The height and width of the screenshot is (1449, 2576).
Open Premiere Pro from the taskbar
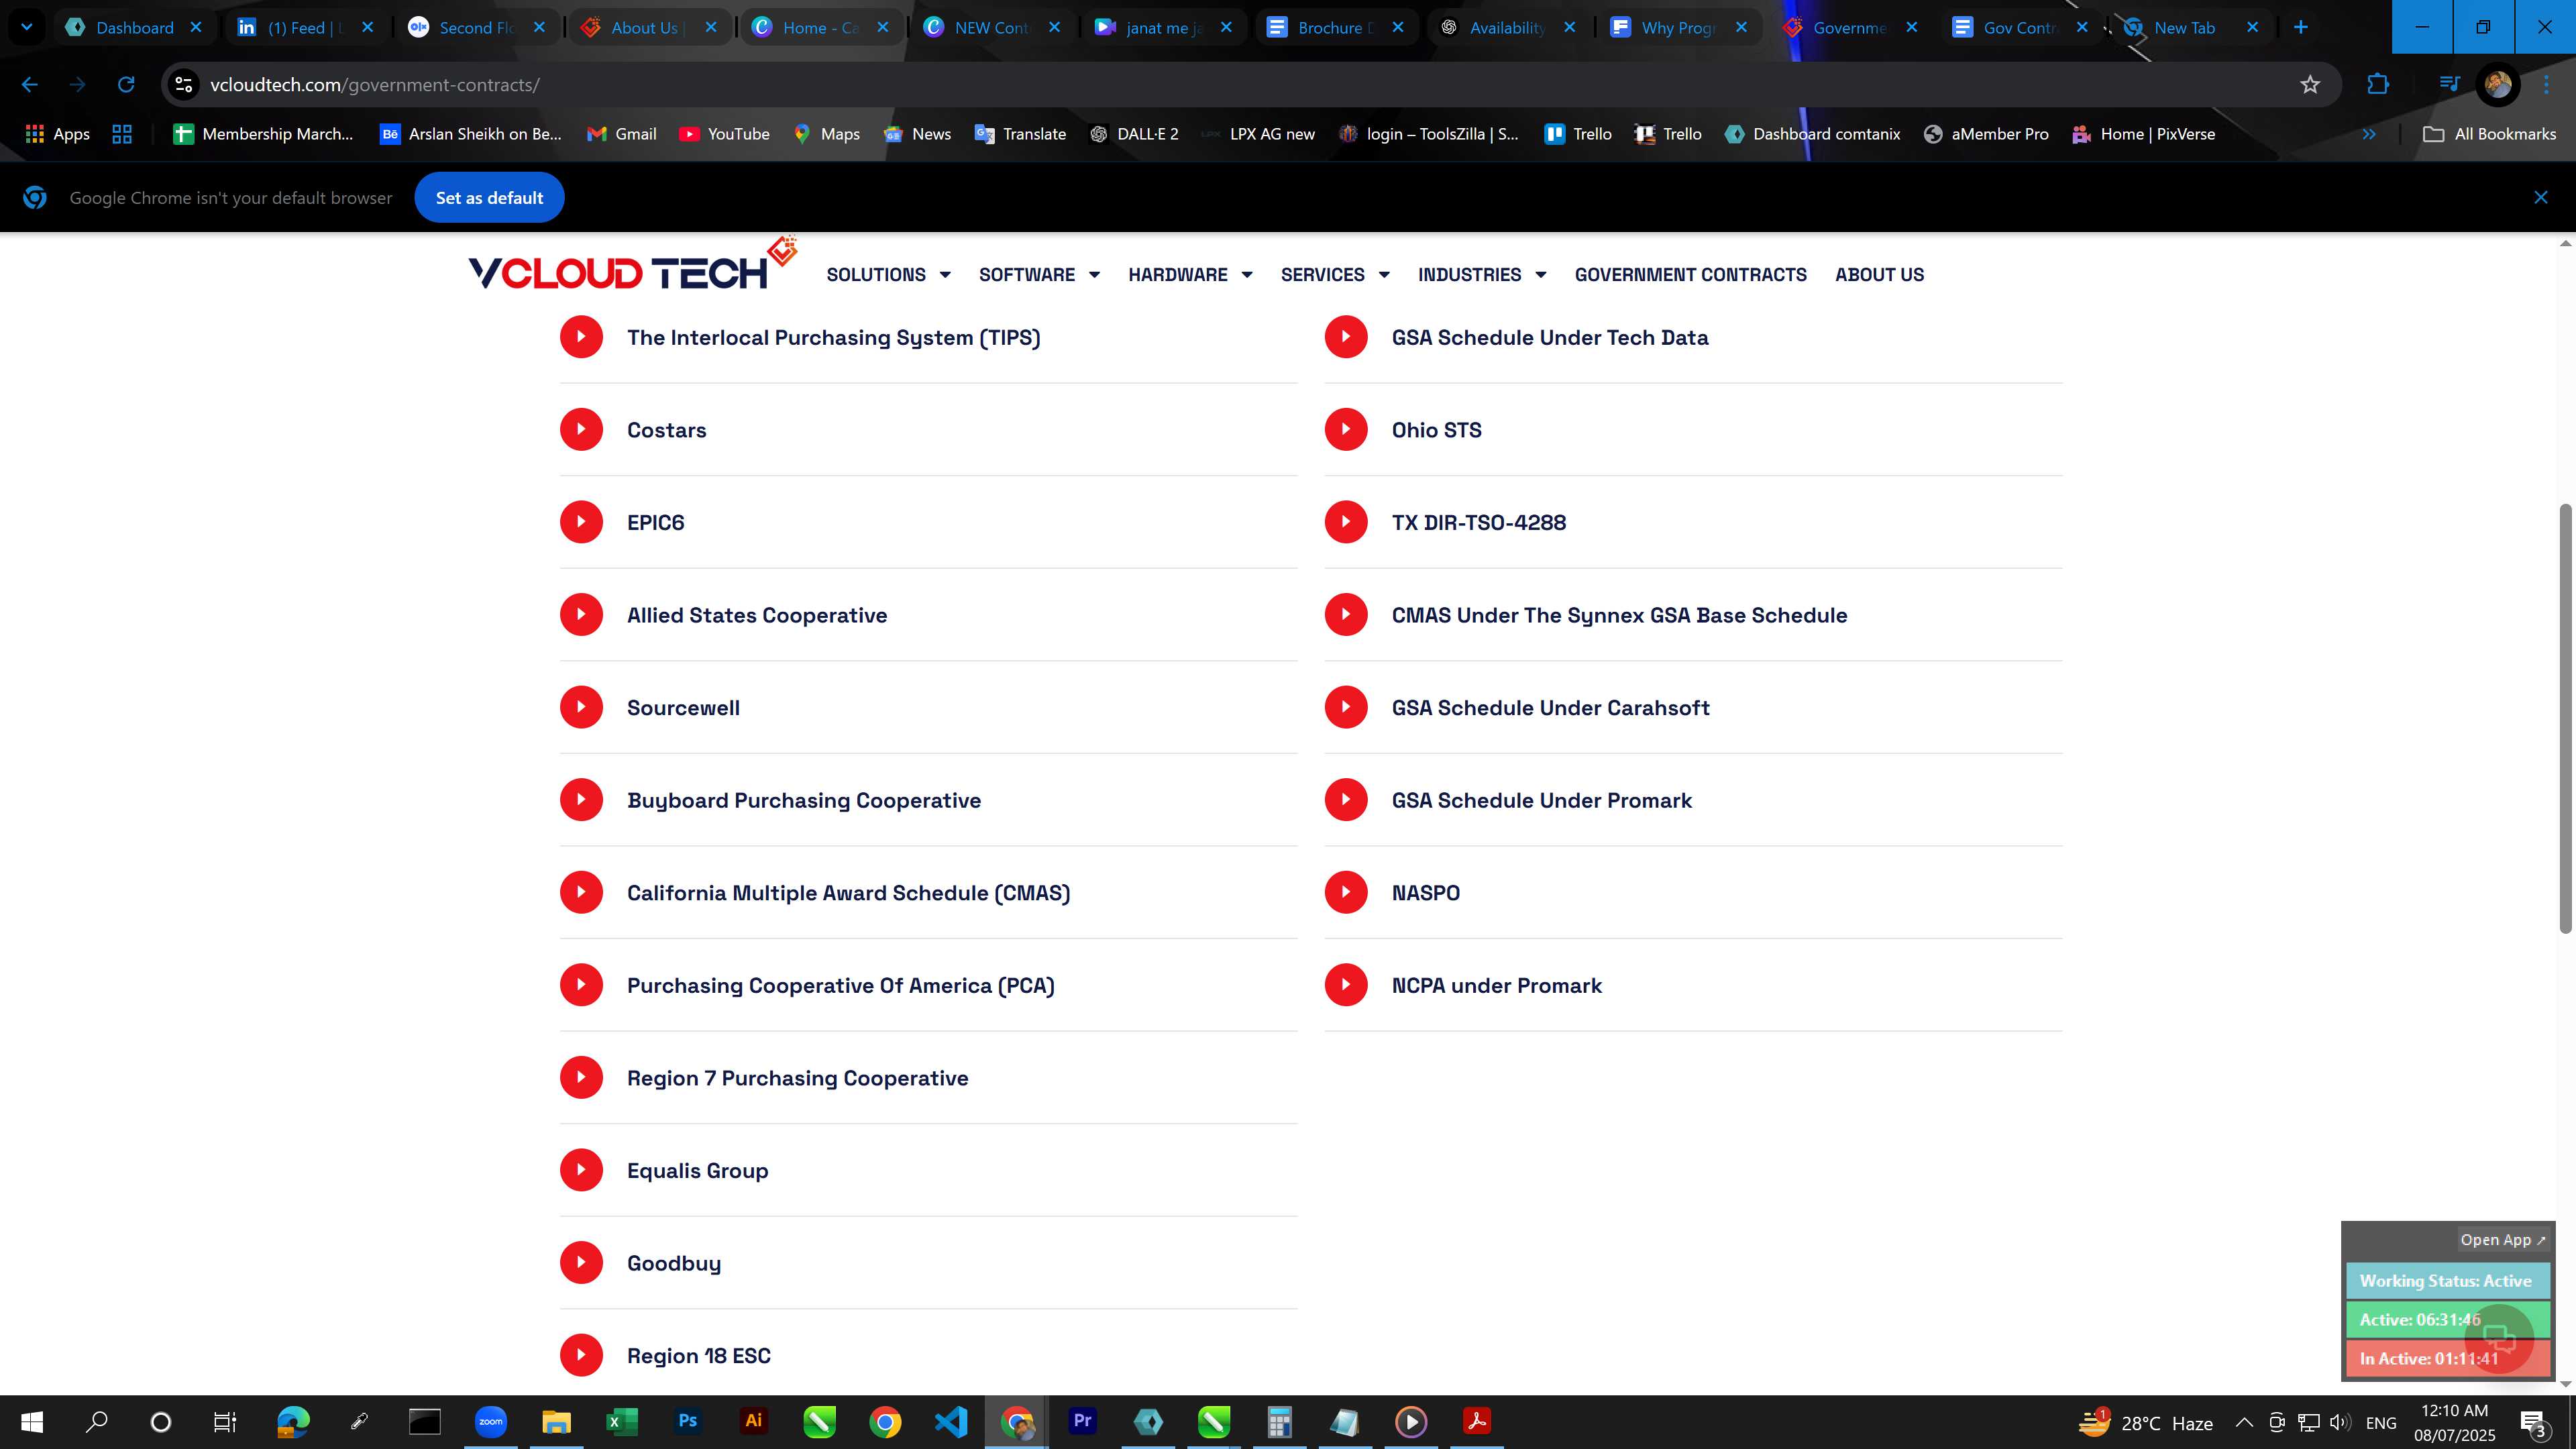coord(1082,1422)
